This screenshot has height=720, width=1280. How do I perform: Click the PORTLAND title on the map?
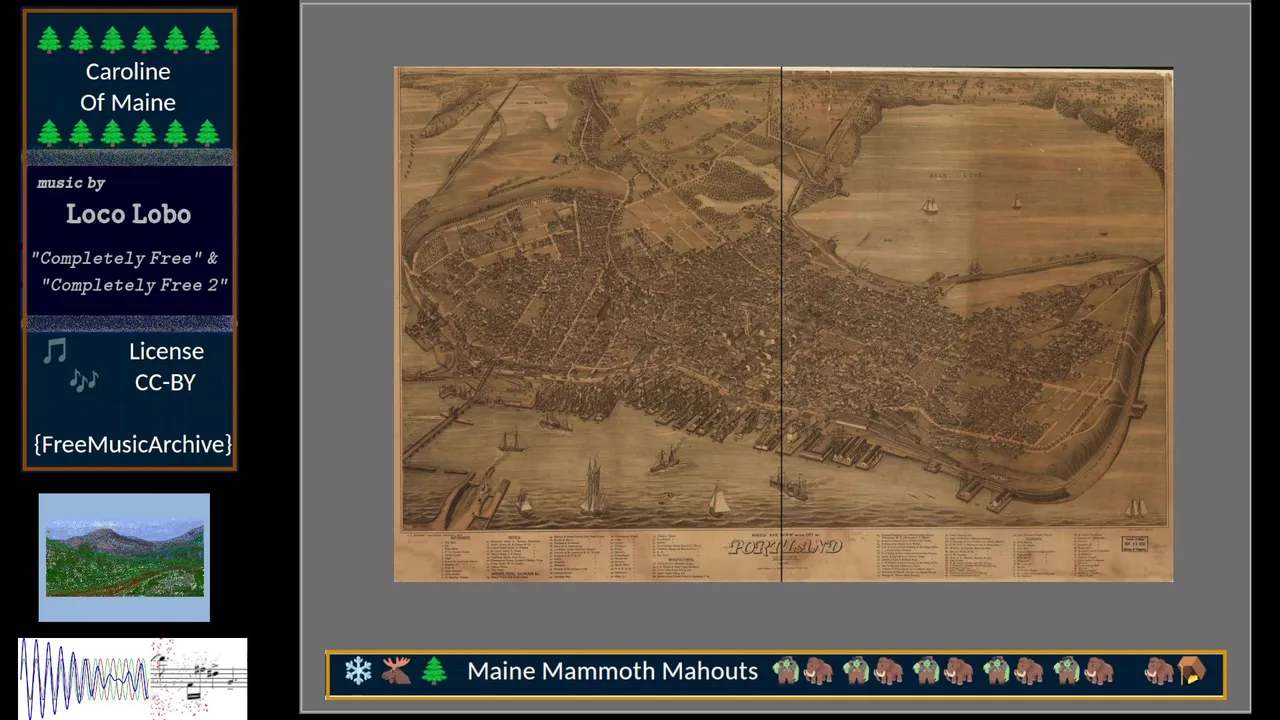tap(786, 547)
